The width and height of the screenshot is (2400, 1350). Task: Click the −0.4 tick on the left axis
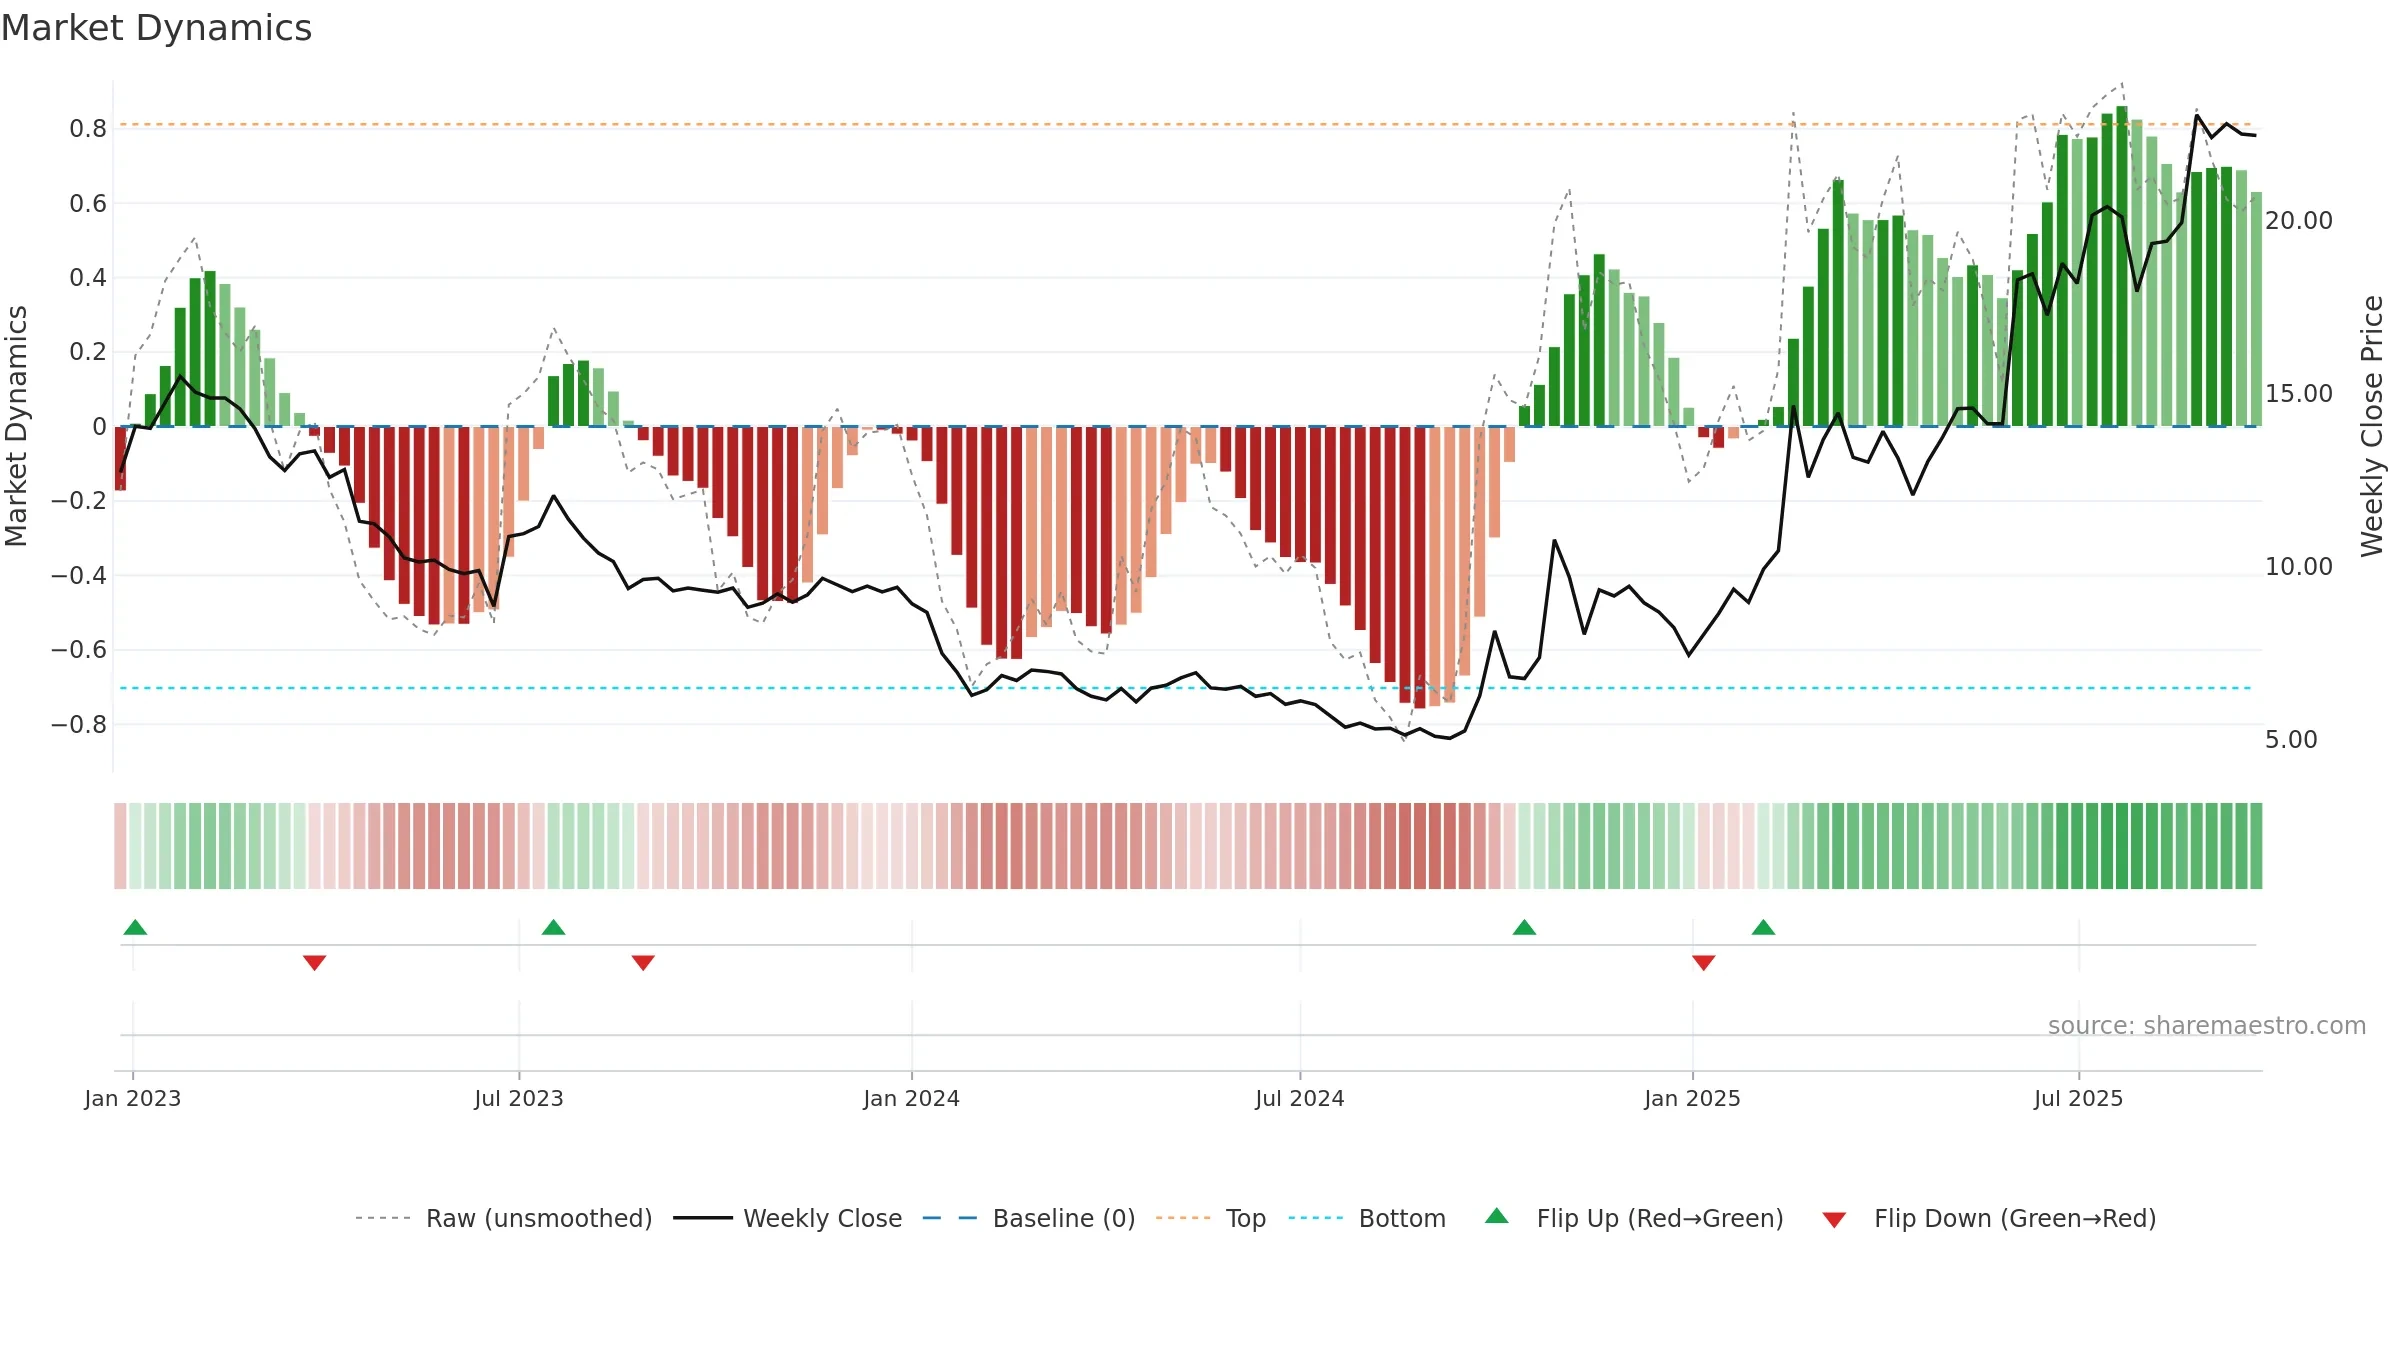click(79, 576)
